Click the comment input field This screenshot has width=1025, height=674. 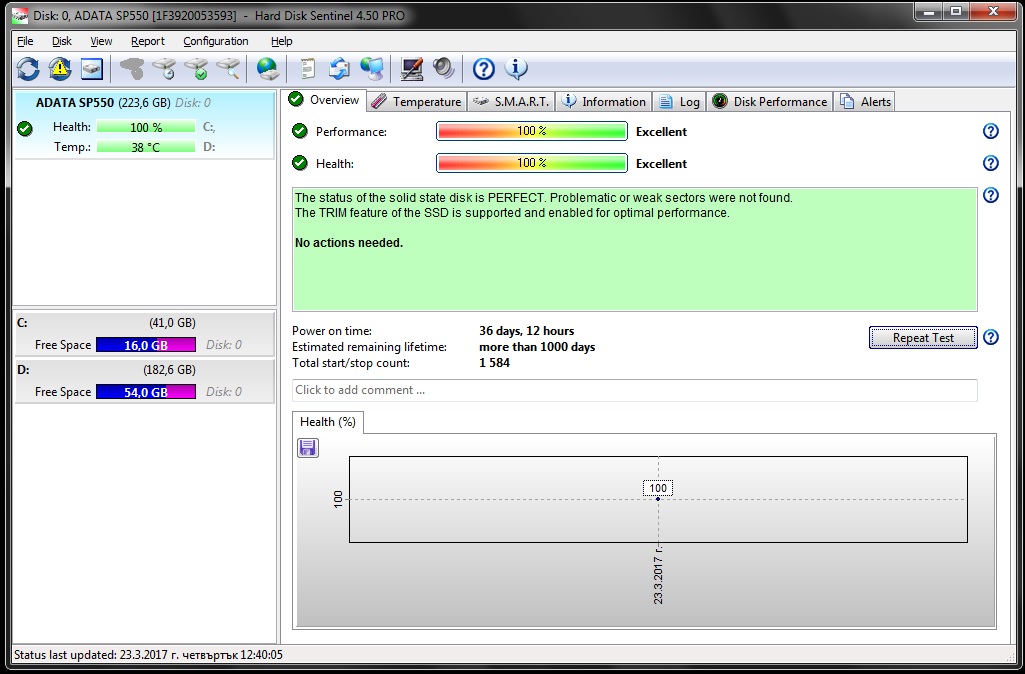[634, 390]
